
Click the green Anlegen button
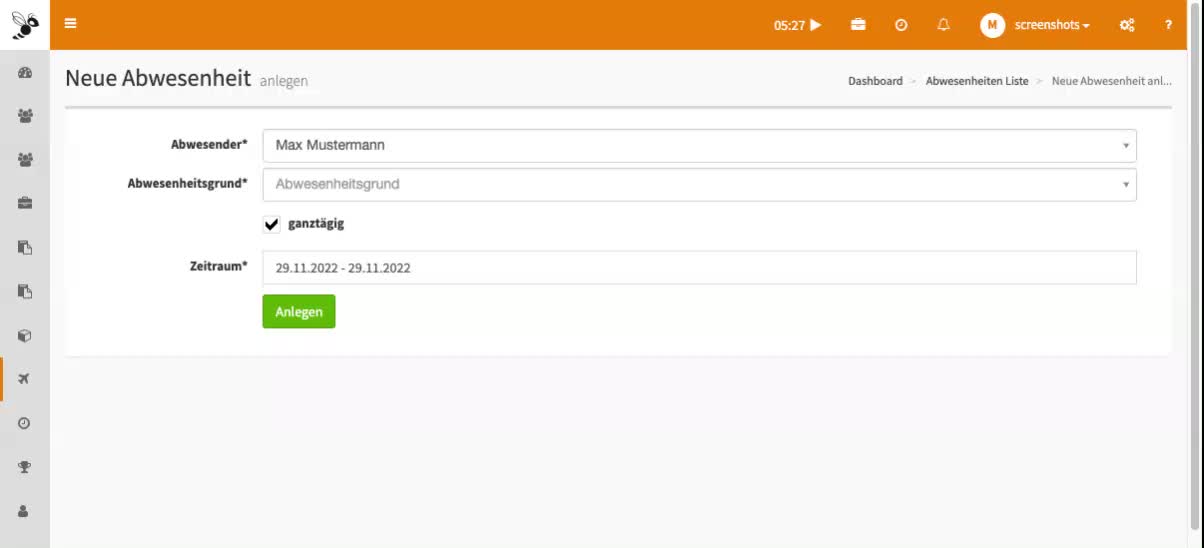pyautogui.click(x=299, y=312)
